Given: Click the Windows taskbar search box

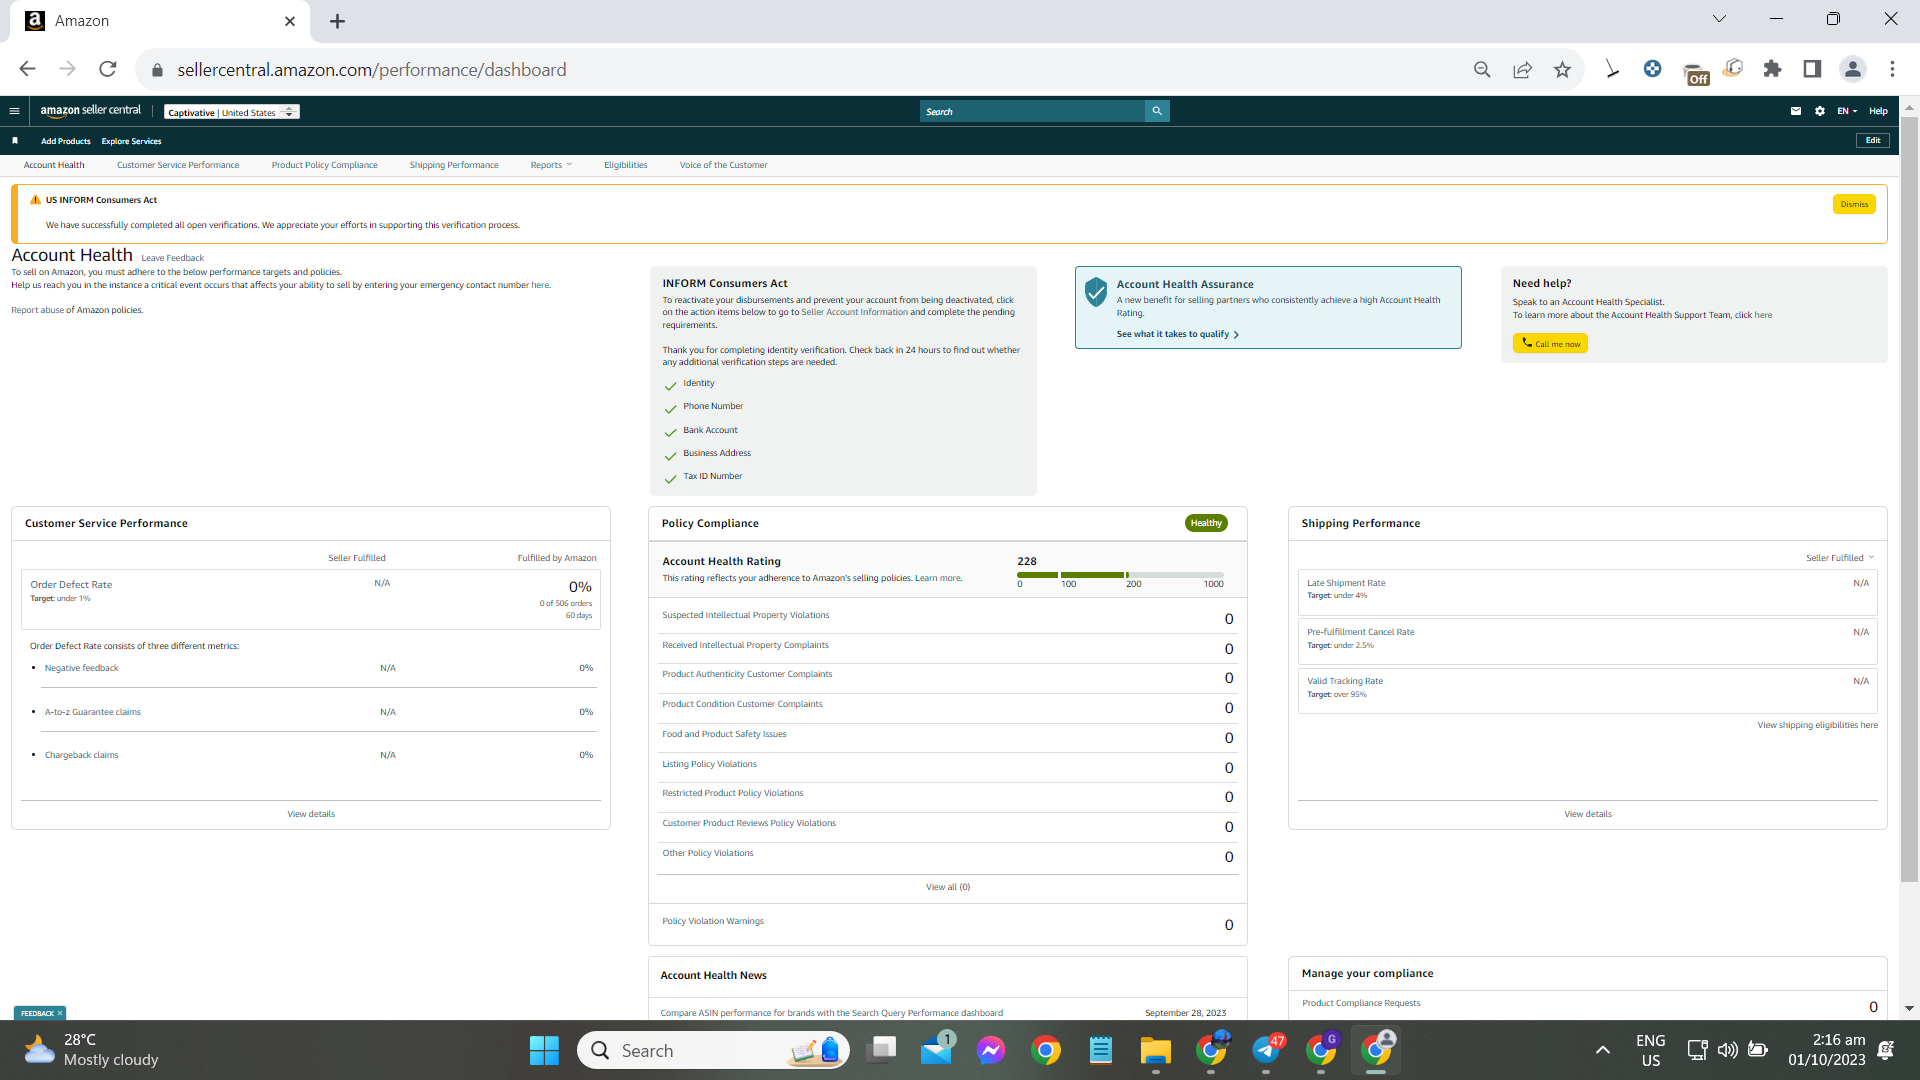Looking at the screenshot, I should 713,1050.
